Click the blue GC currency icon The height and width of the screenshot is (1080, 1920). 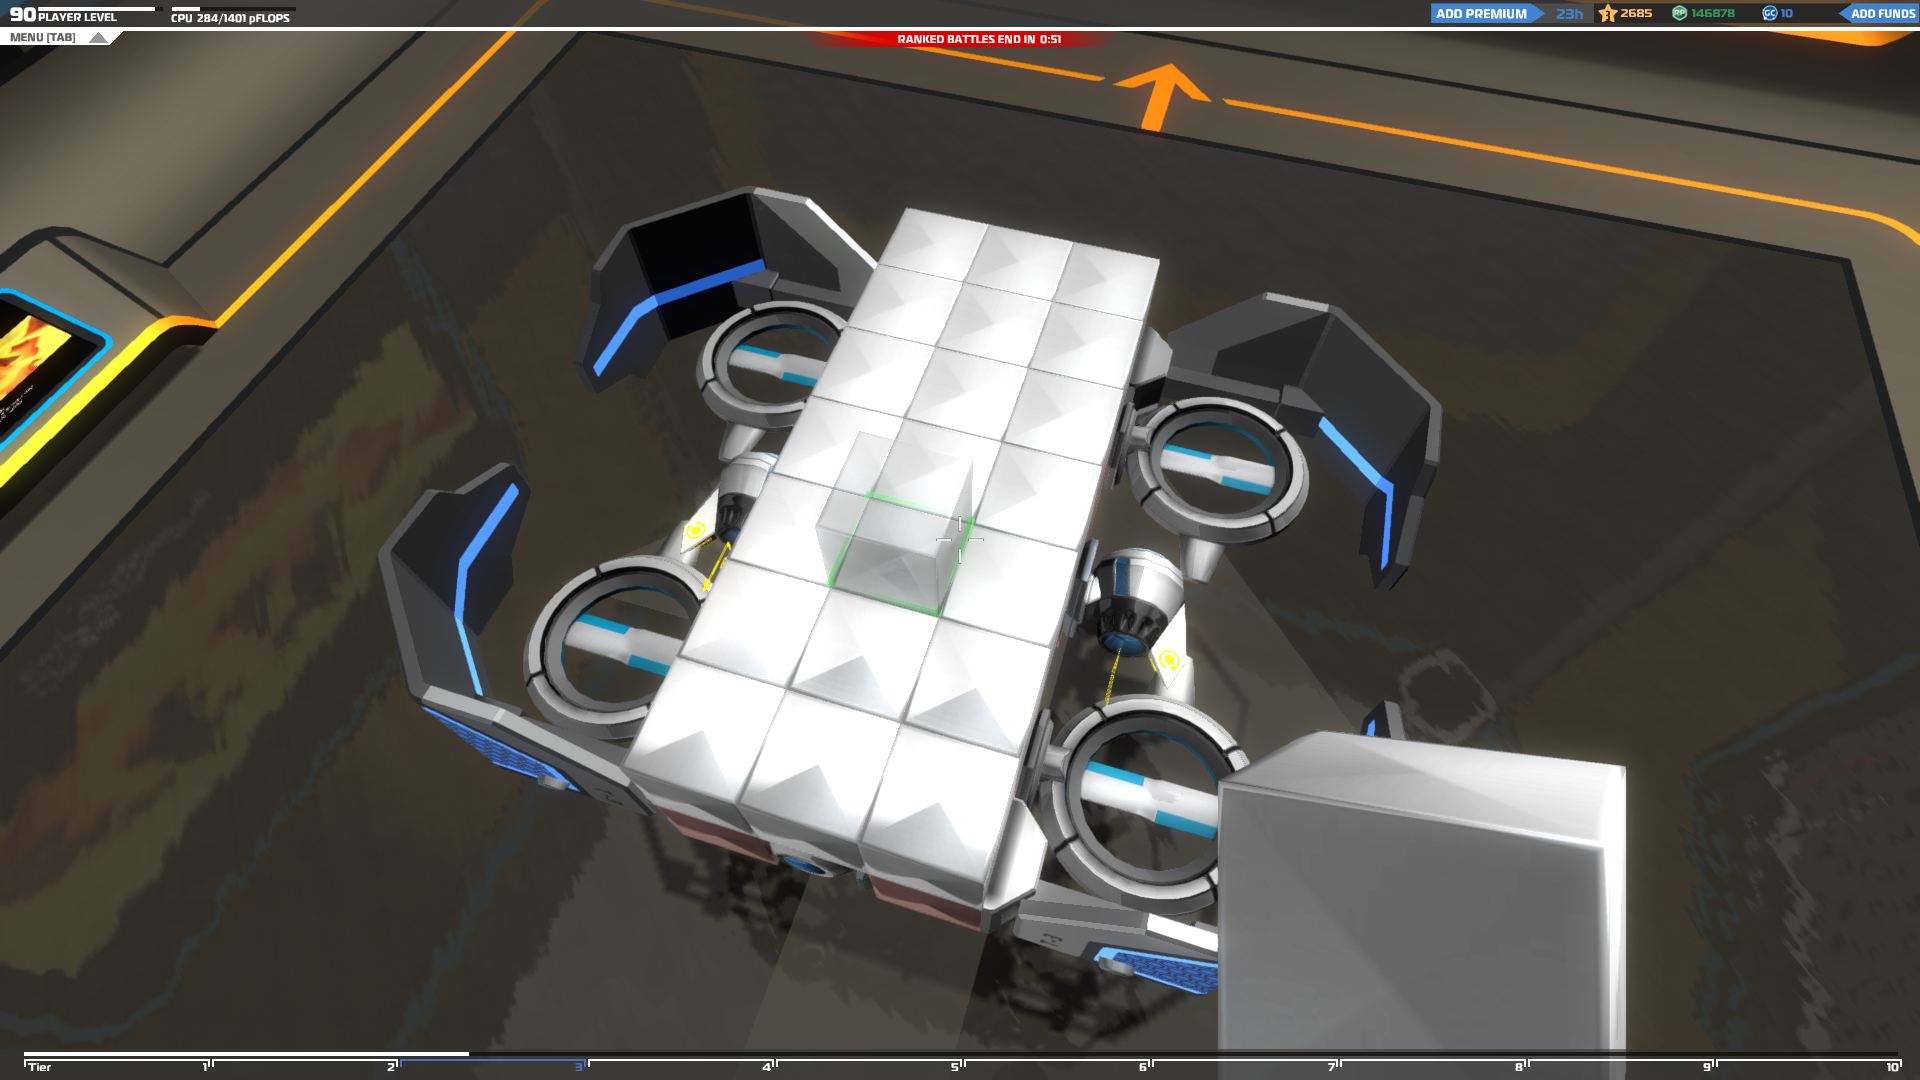pos(1770,14)
